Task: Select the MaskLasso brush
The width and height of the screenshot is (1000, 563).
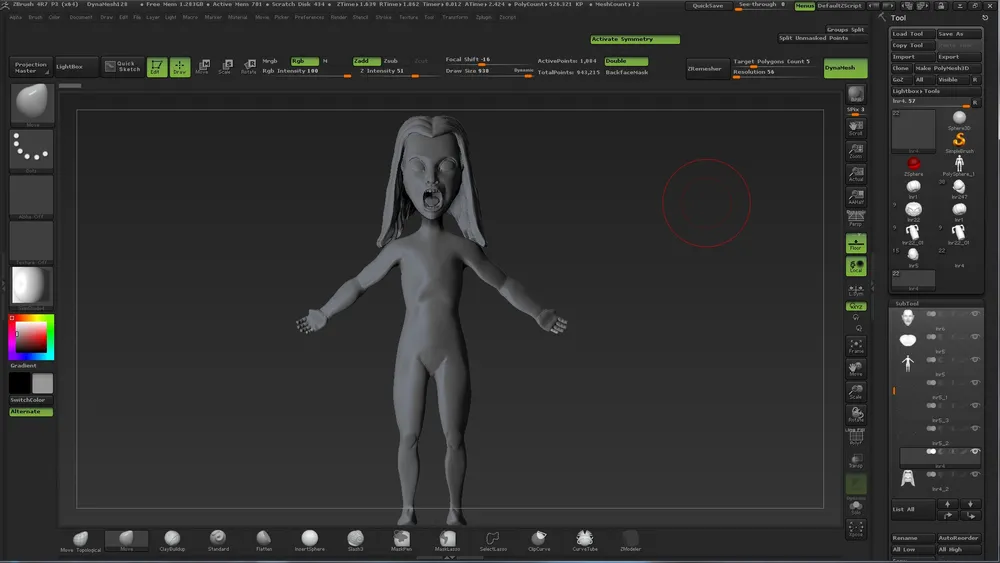Action: click(x=447, y=540)
